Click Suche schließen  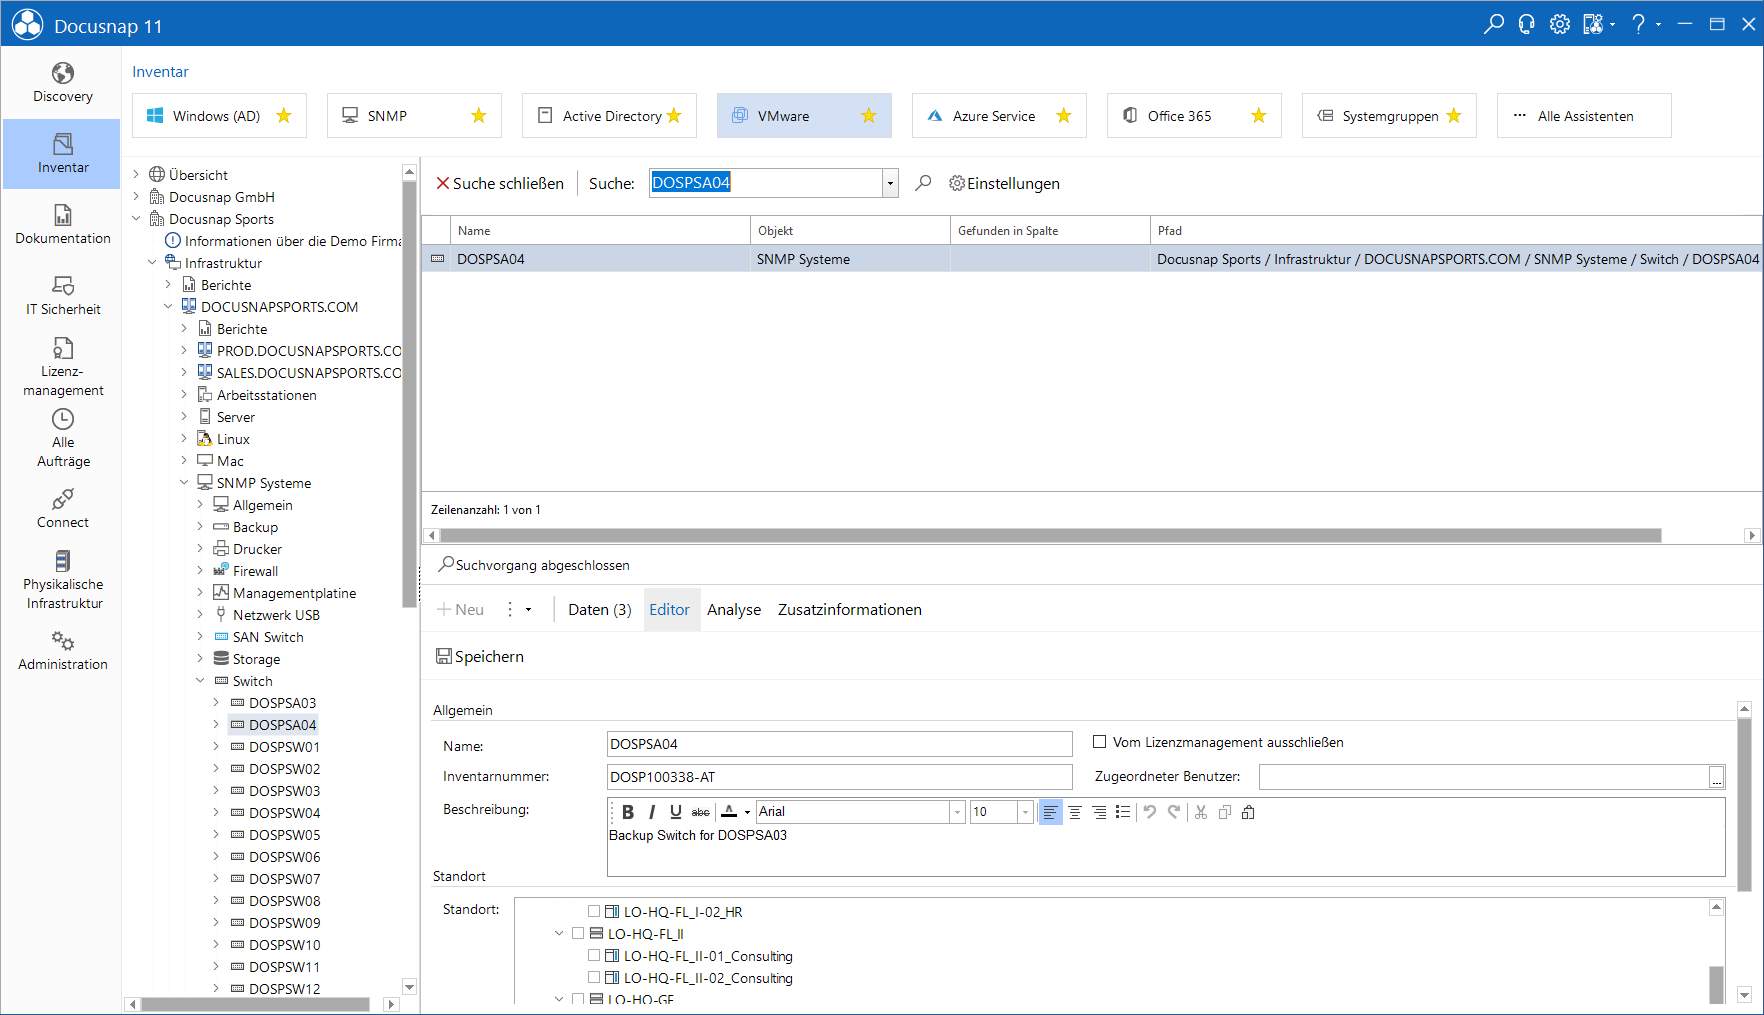tap(500, 183)
